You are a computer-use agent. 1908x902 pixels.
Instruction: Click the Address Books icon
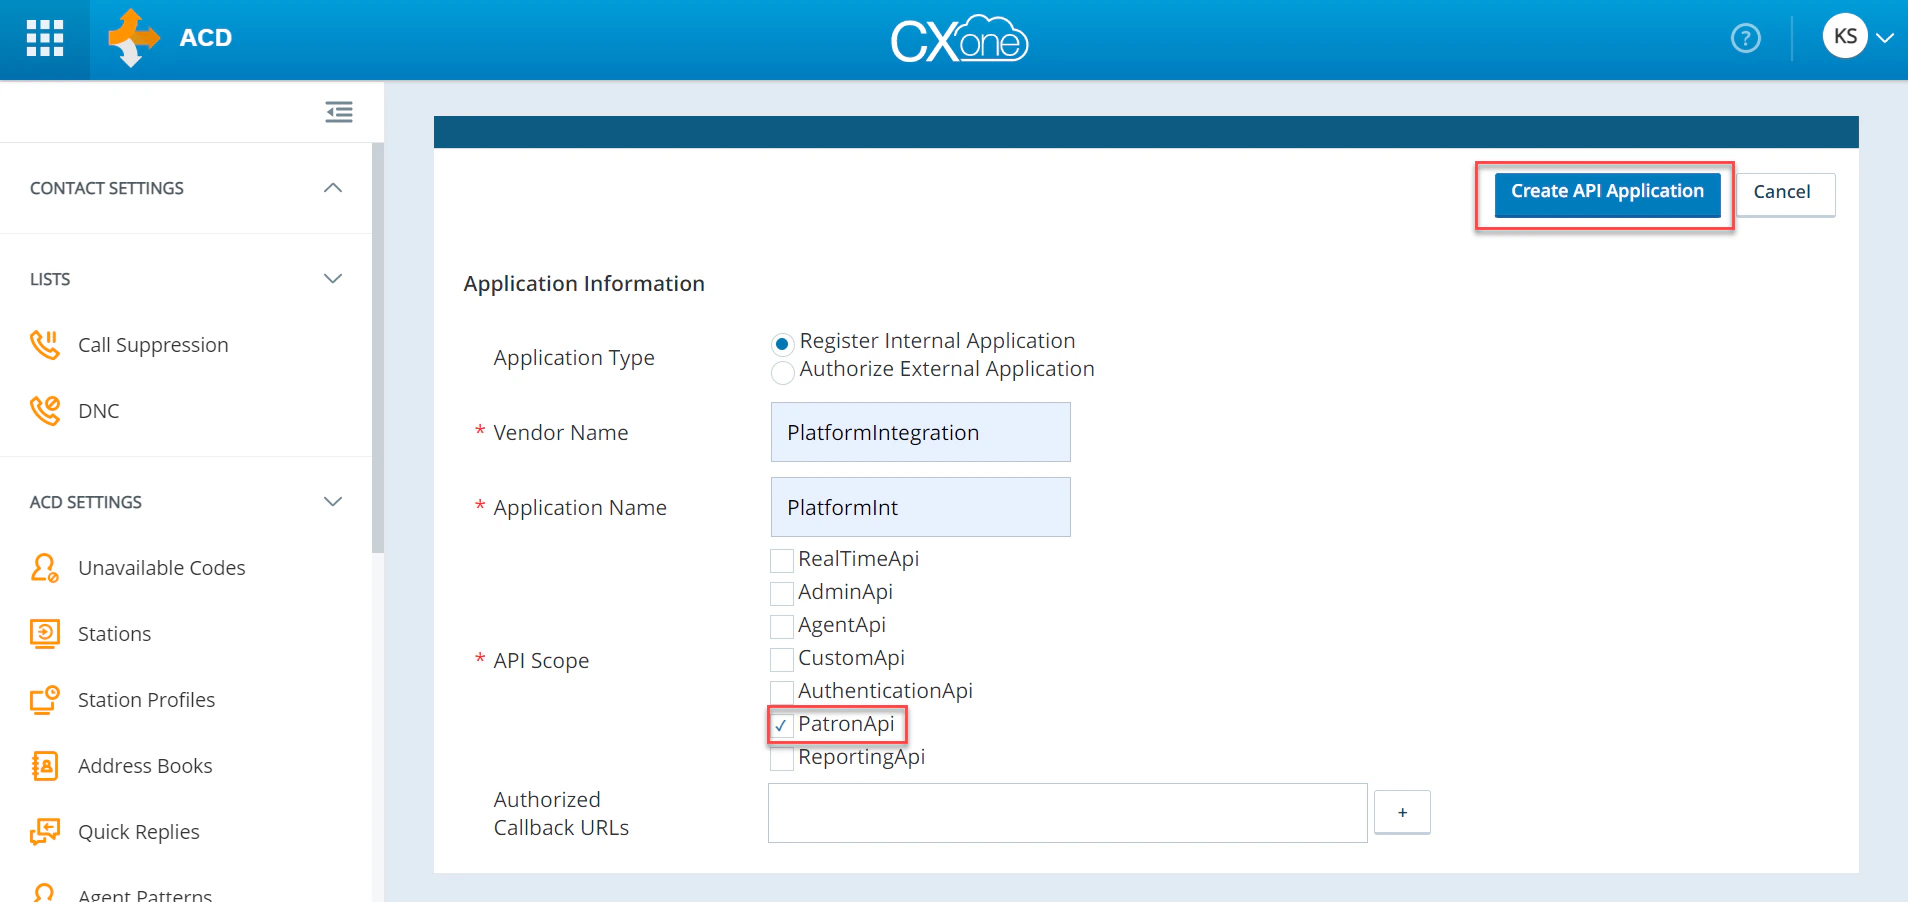[45, 766]
